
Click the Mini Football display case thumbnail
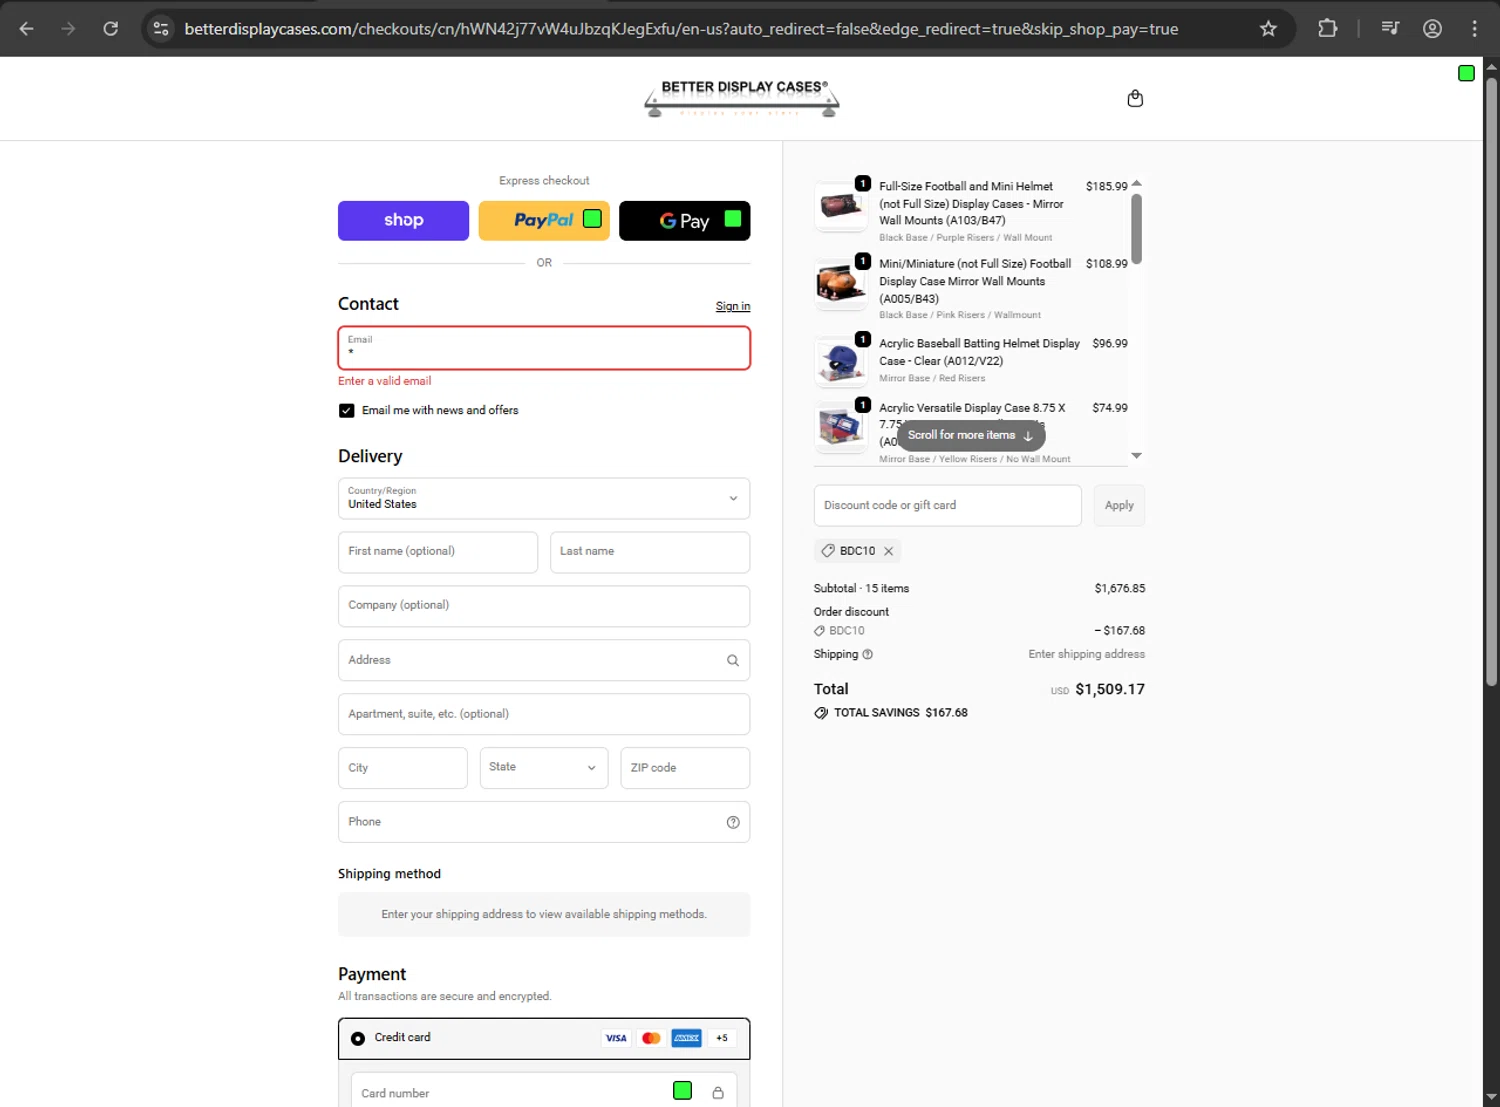point(841,284)
